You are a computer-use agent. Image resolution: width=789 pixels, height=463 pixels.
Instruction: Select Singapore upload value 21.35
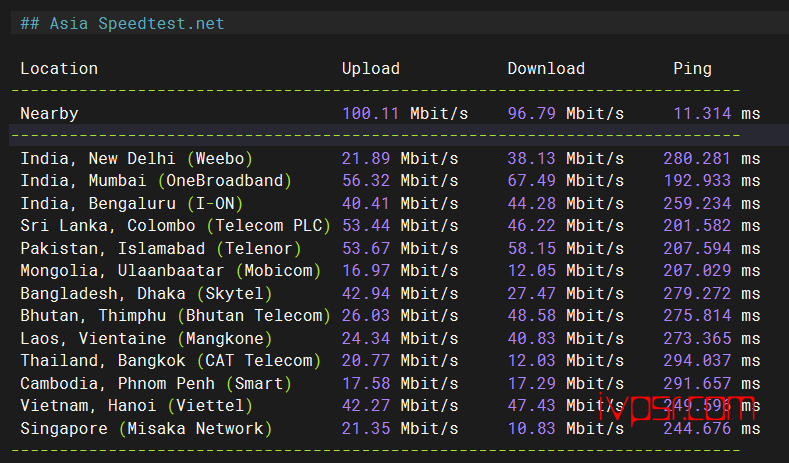(366, 429)
